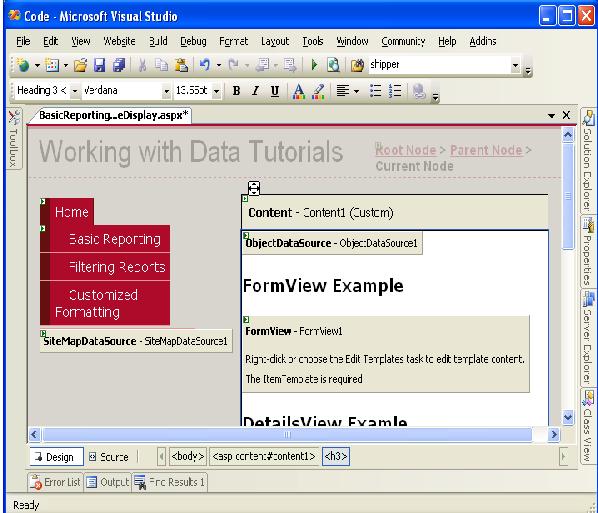Open the Heading 3 block format dropdown
Screen dimensions: 598x513
75,91
